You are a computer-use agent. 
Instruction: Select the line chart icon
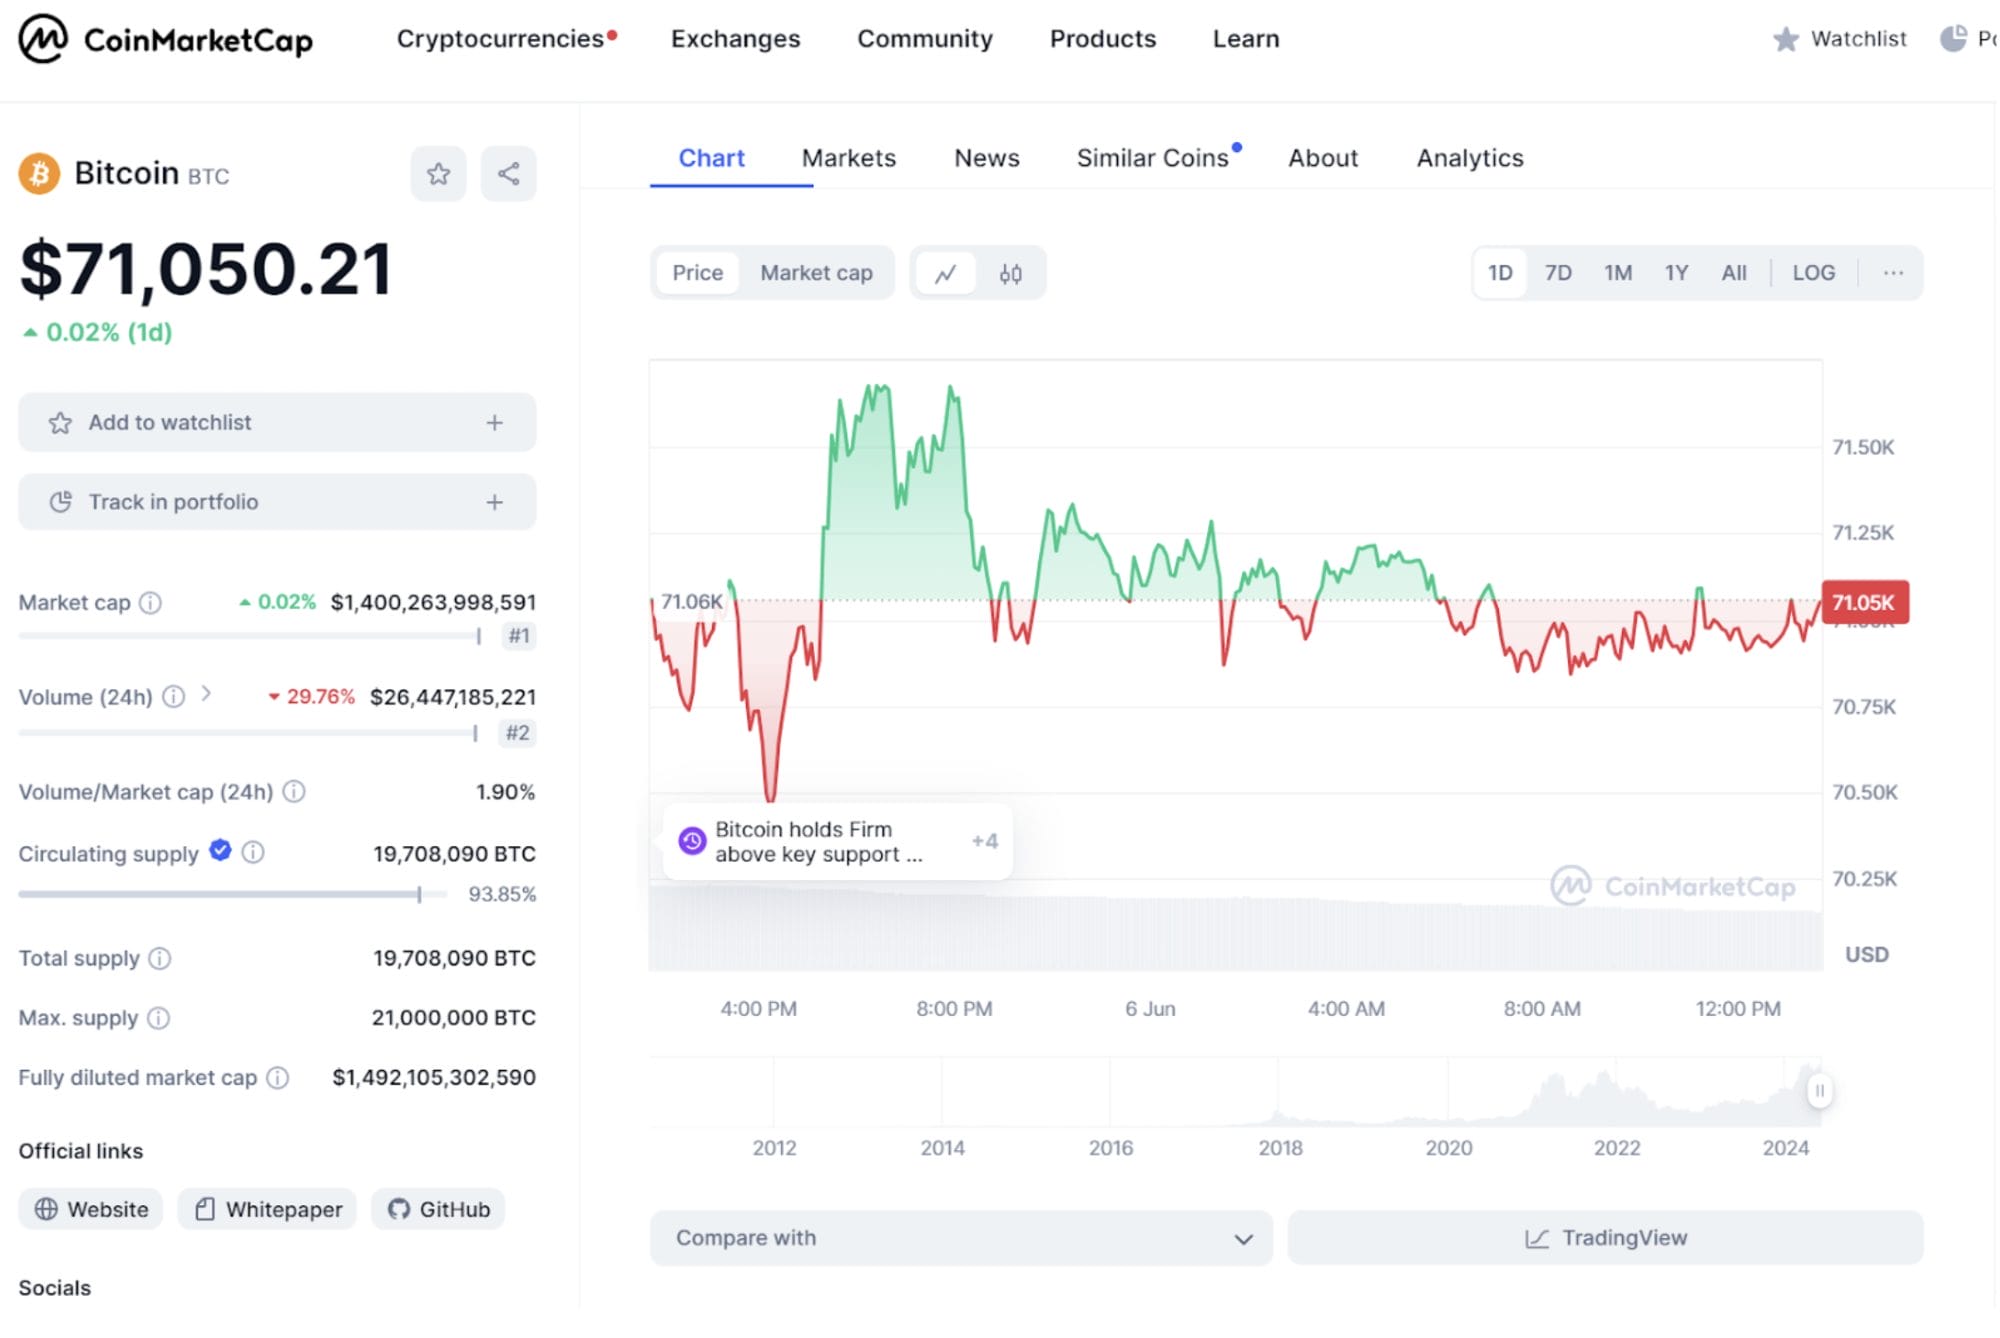pos(946,272)
